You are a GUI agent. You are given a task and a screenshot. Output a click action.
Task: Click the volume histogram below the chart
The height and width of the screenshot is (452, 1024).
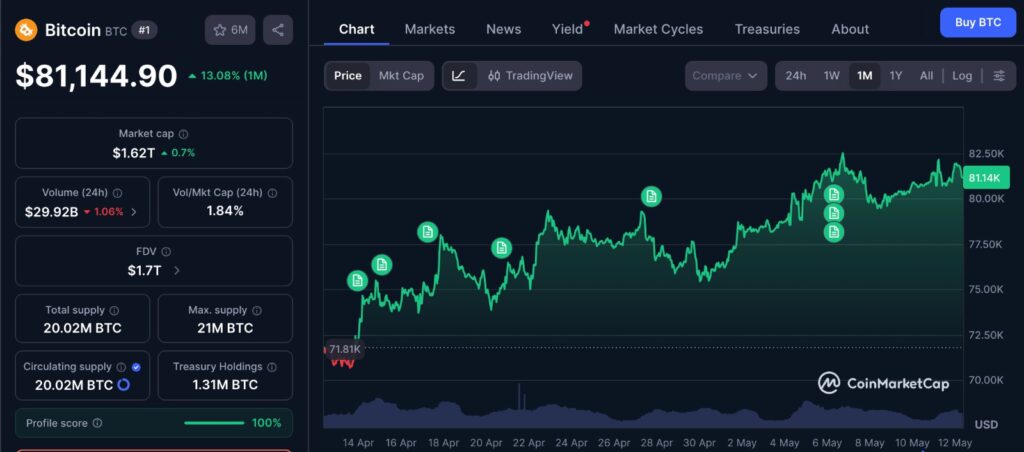click(x=643, y=413)
